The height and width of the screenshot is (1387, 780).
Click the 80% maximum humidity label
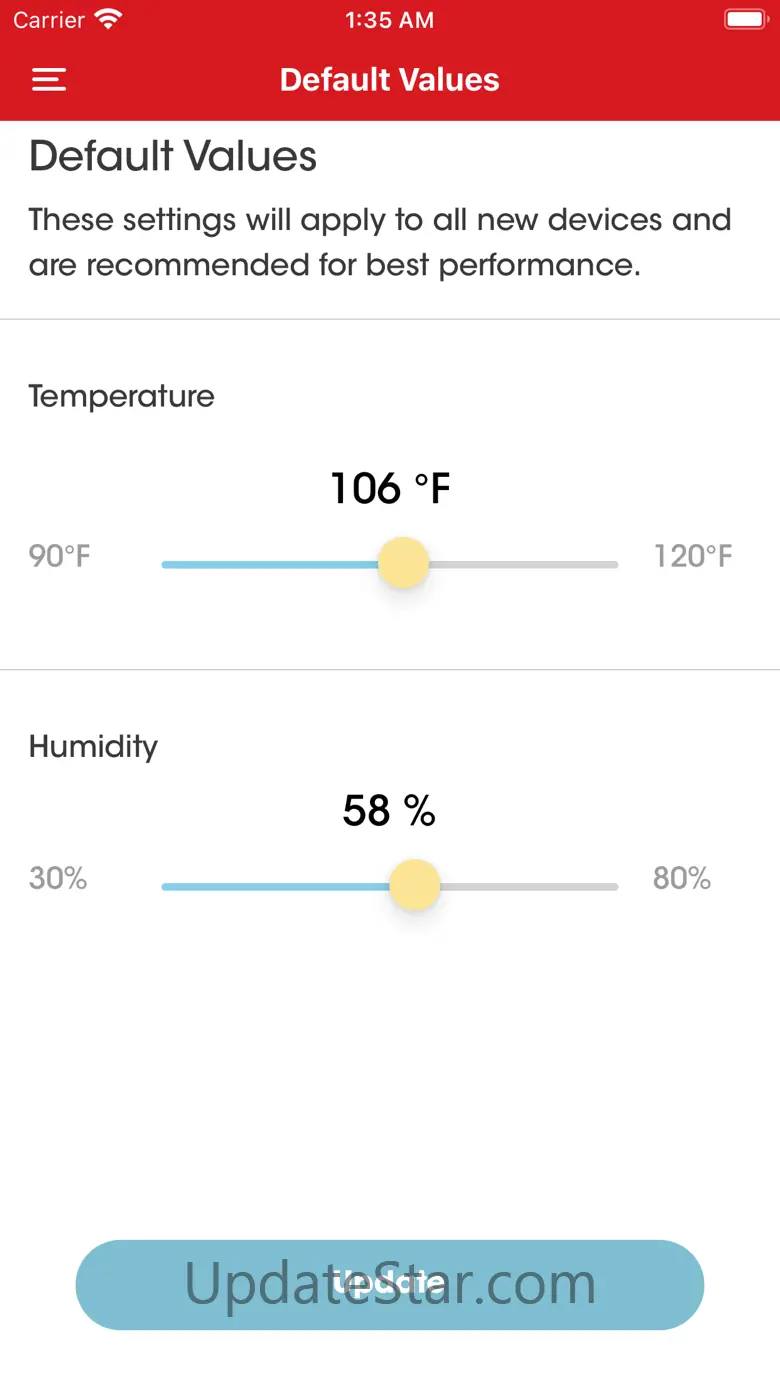(681, 879)
